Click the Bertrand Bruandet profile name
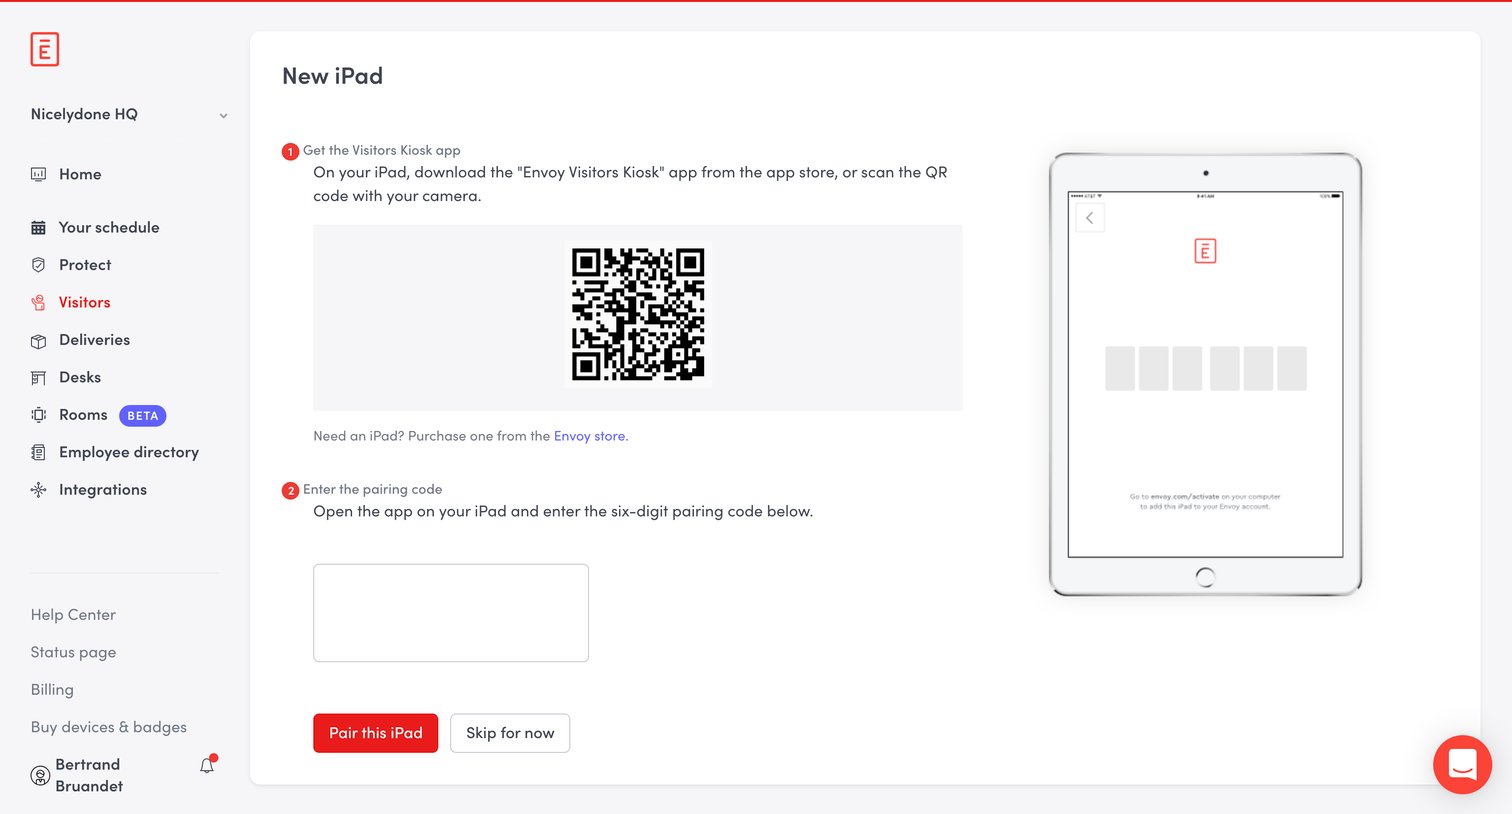This screenshot has width=1512, height=814. tap(89, 775)
